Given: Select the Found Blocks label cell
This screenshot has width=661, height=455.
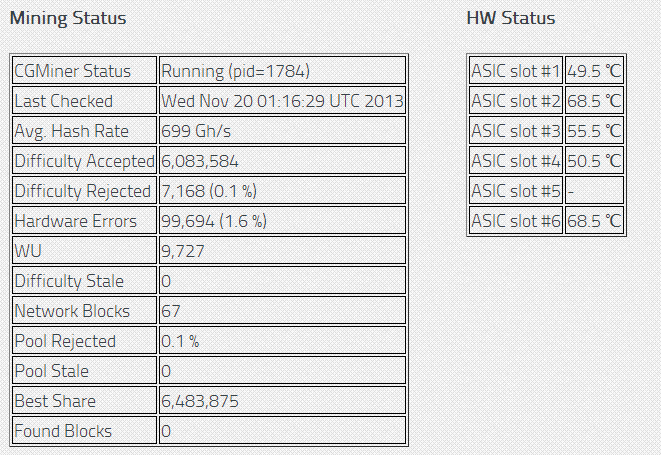Looking at the screenshot, I should 84,430.
